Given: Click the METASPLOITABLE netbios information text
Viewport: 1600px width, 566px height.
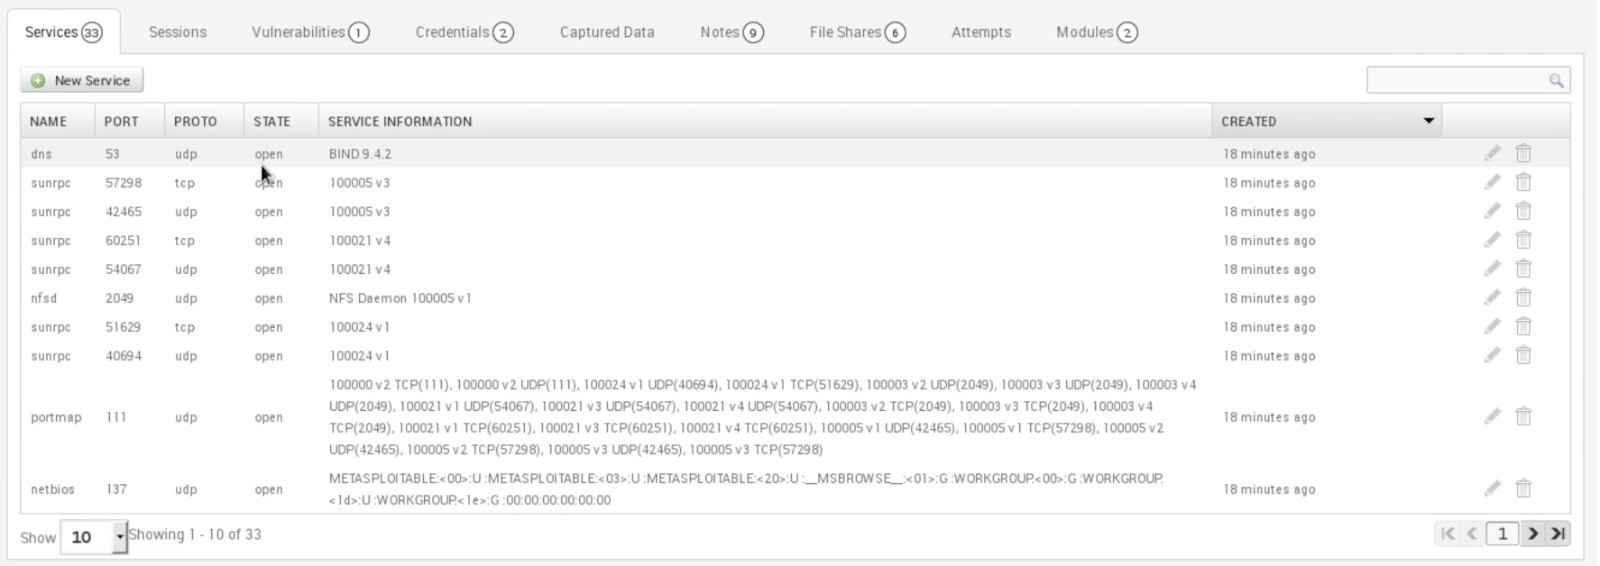Looking at the screenshot, I should (x=746, y=489).
